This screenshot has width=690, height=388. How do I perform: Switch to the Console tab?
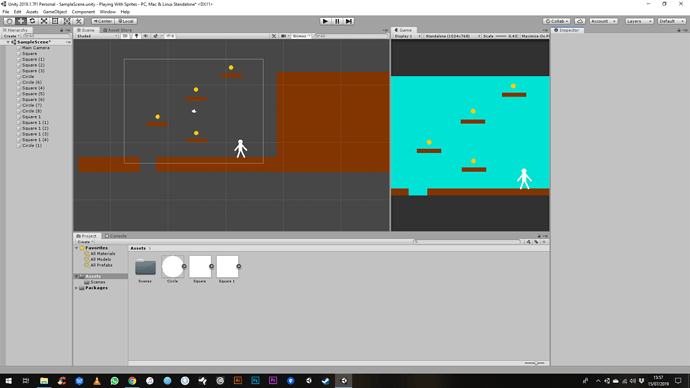116,236
